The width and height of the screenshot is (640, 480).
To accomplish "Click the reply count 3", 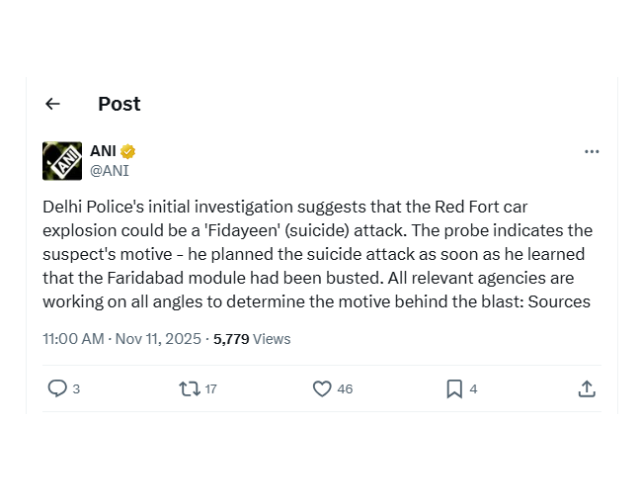I will (x=77, y=389).
